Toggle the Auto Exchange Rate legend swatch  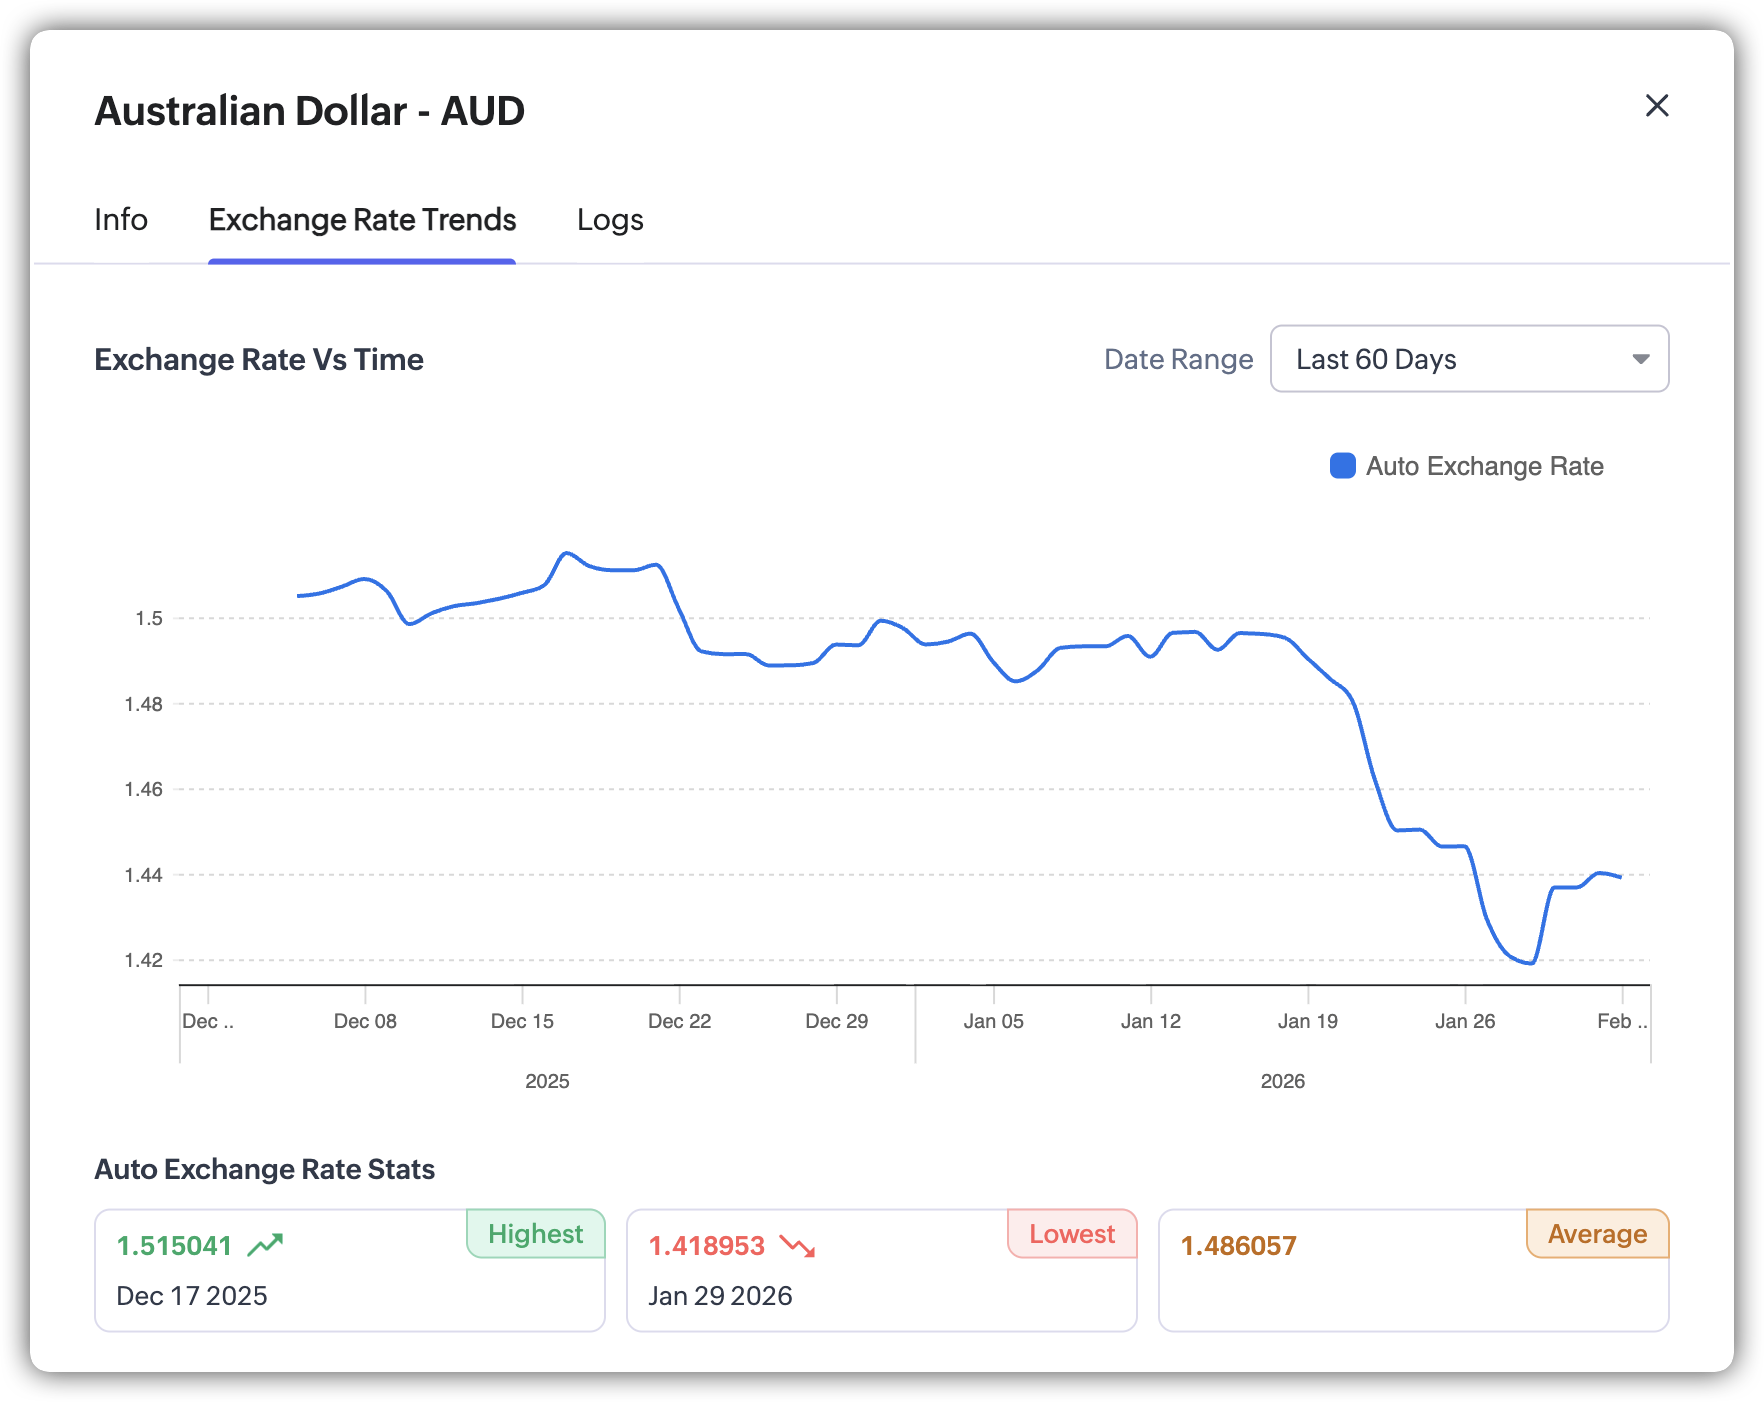pos(1342,466)
